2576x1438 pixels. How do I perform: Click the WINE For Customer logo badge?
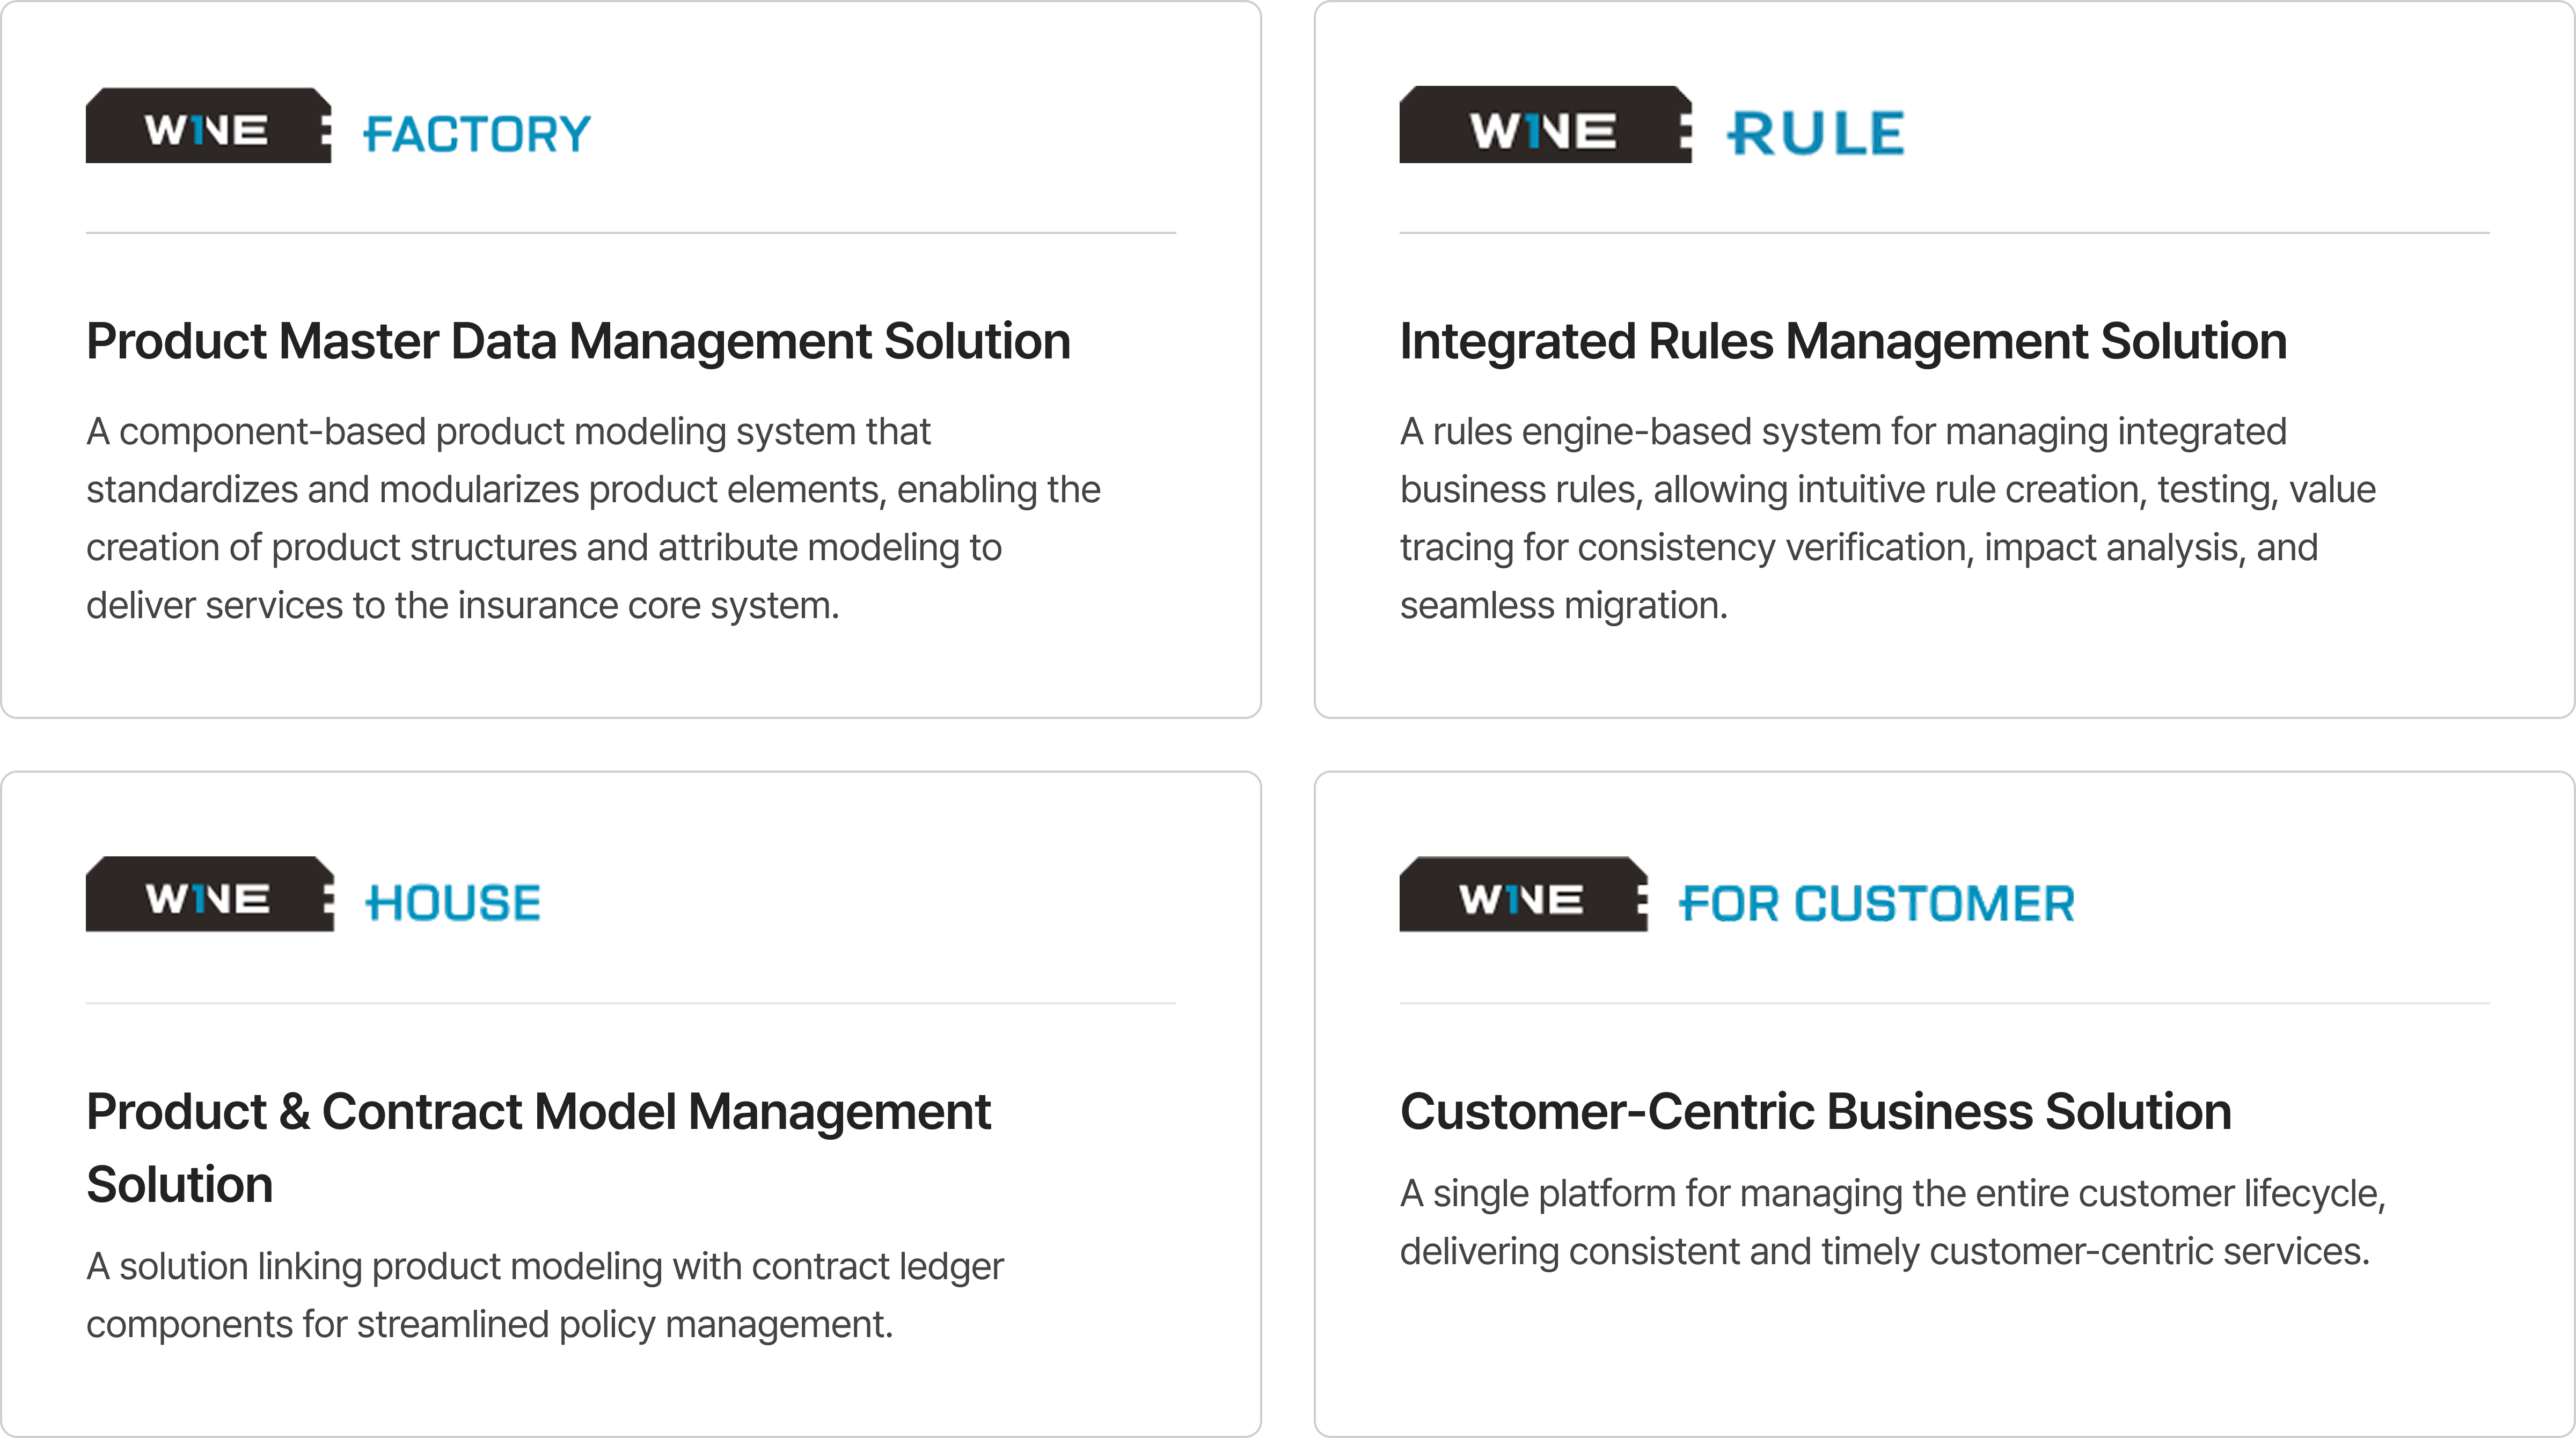1522,895
